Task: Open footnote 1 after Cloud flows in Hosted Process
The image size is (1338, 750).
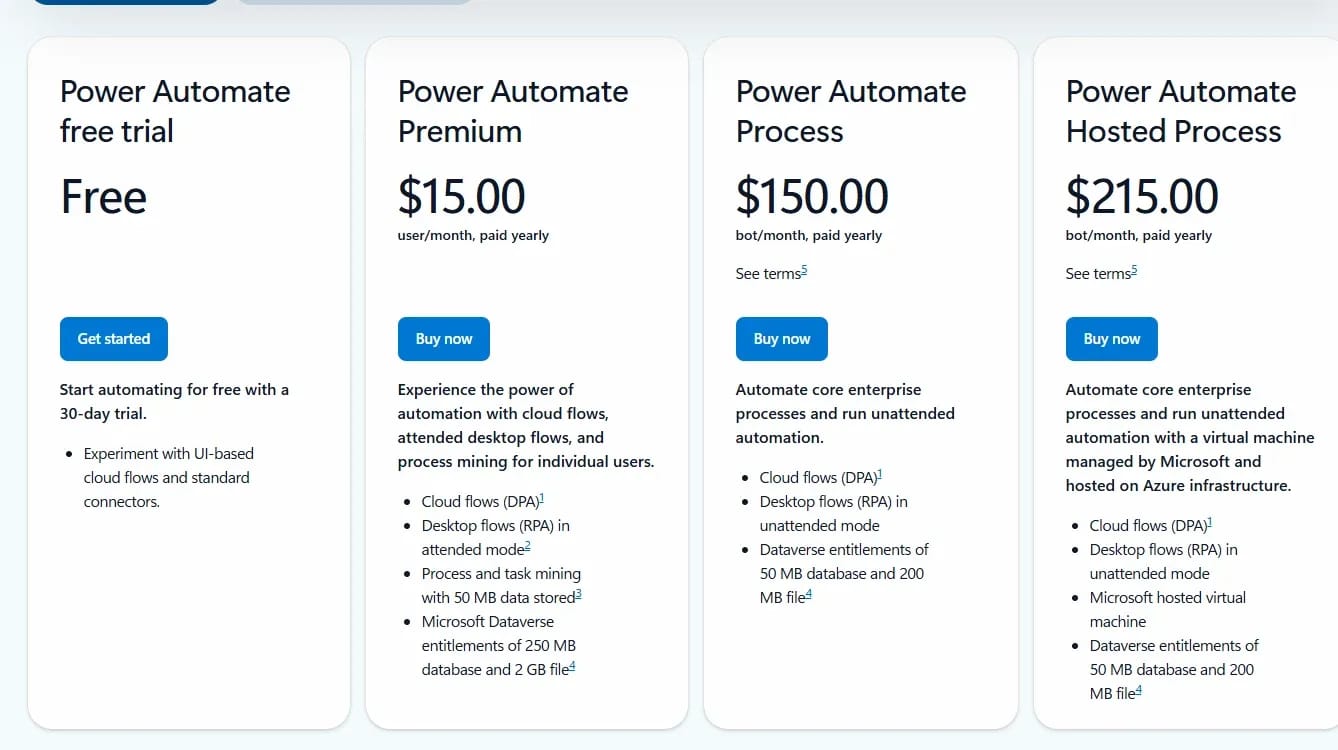Action: [1209, 522]
